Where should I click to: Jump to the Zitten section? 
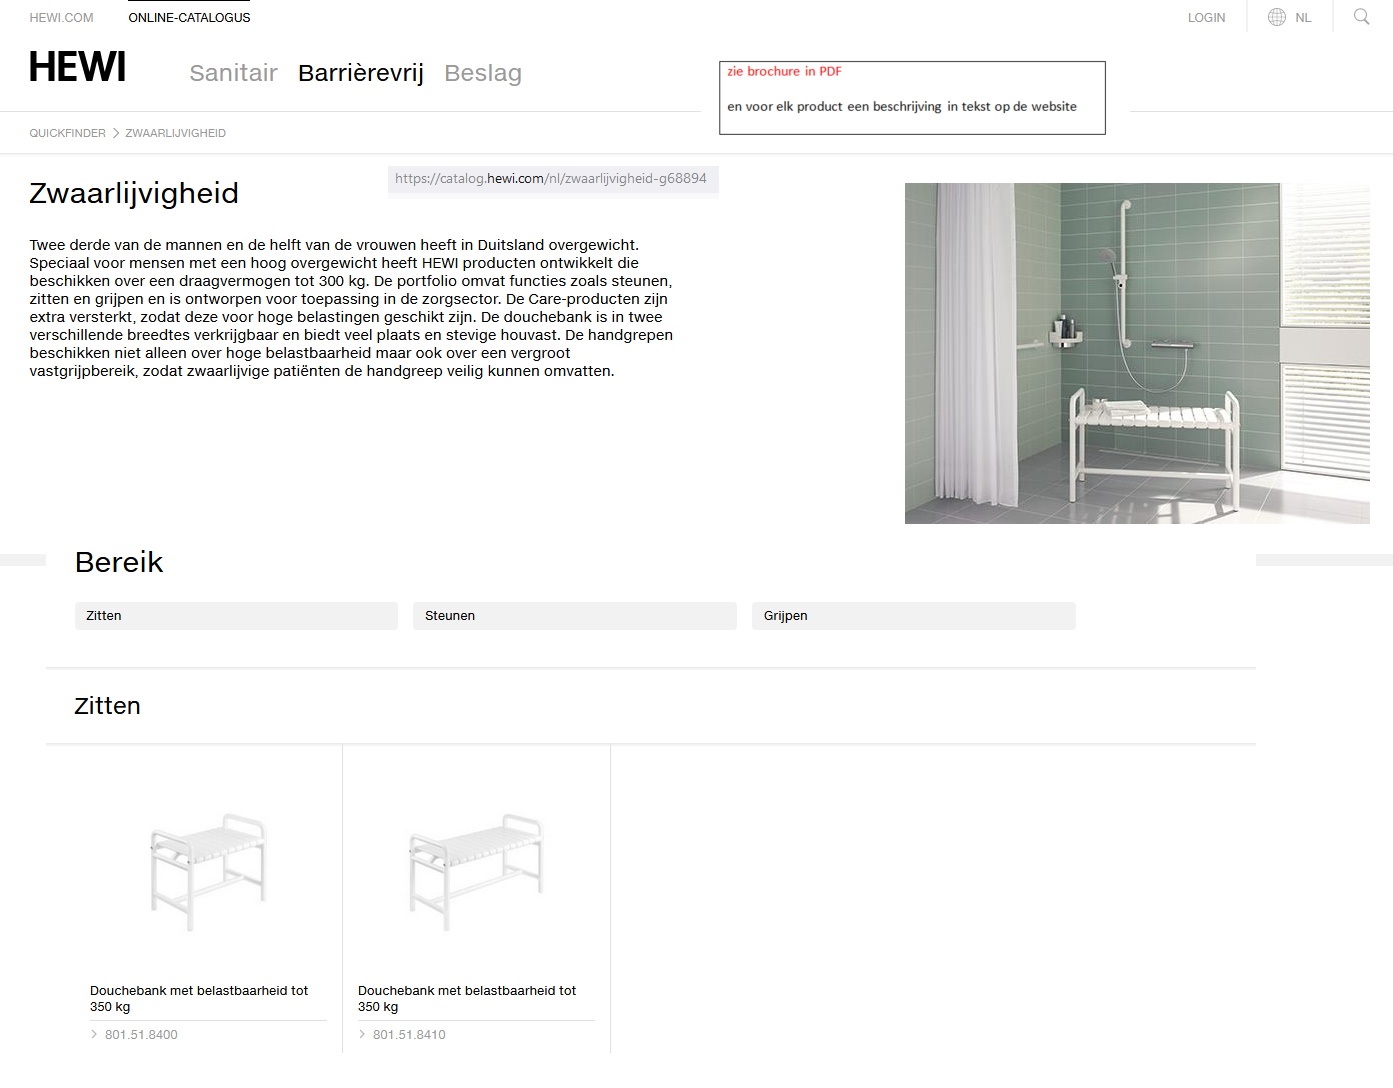(x=236, y=616)
